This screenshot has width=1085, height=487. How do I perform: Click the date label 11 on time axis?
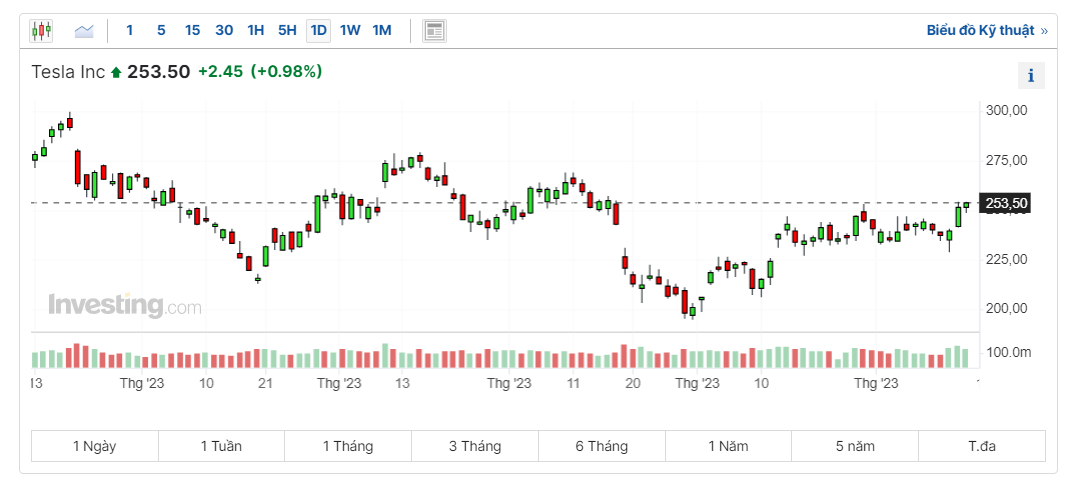click(572, 383)
